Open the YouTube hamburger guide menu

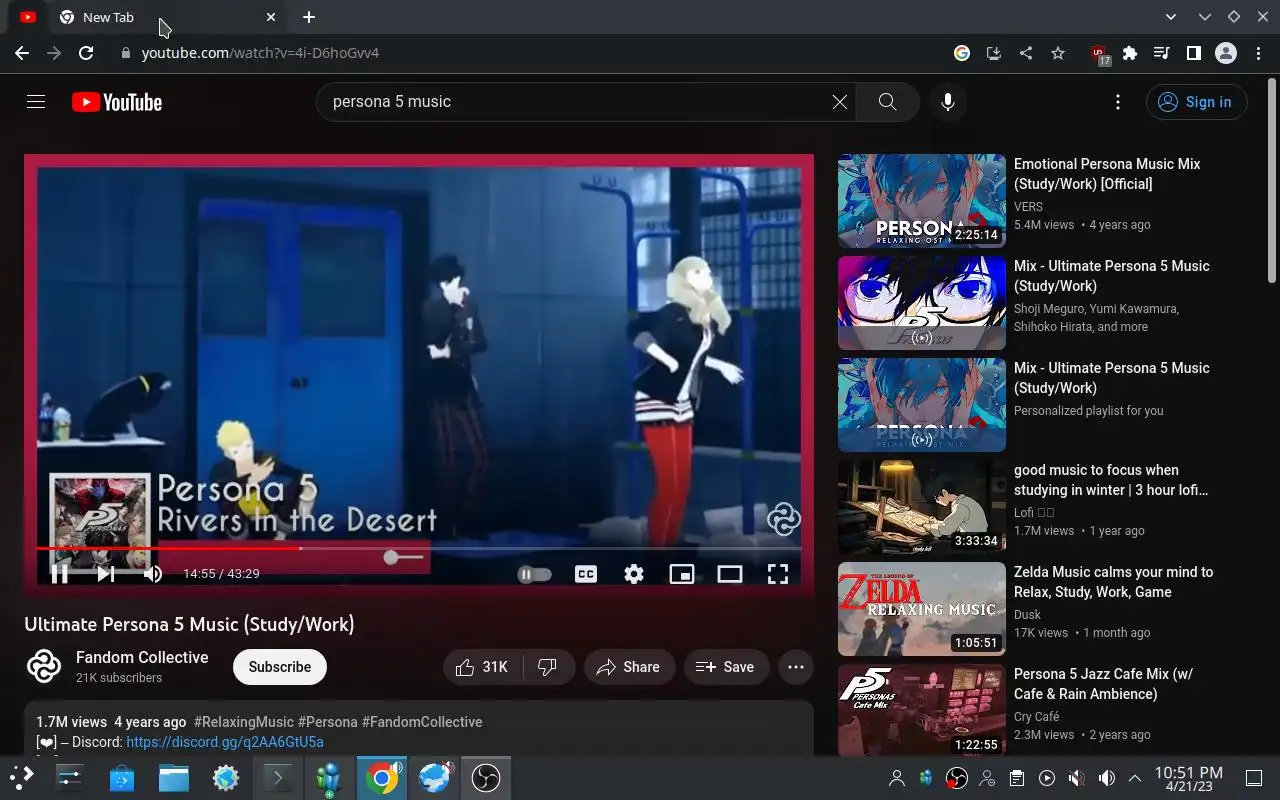[x=36, y=102]
